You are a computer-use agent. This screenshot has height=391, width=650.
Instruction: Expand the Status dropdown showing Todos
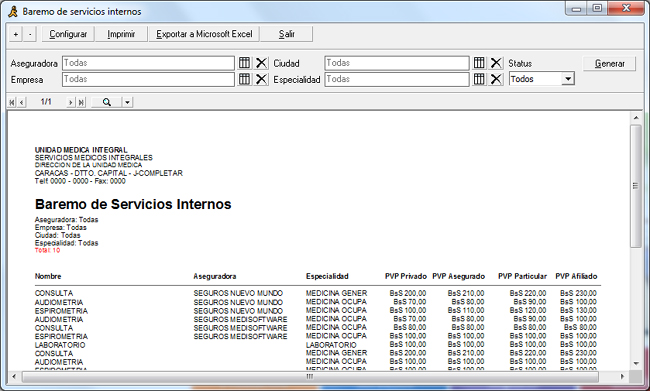(x=568, y=79)
